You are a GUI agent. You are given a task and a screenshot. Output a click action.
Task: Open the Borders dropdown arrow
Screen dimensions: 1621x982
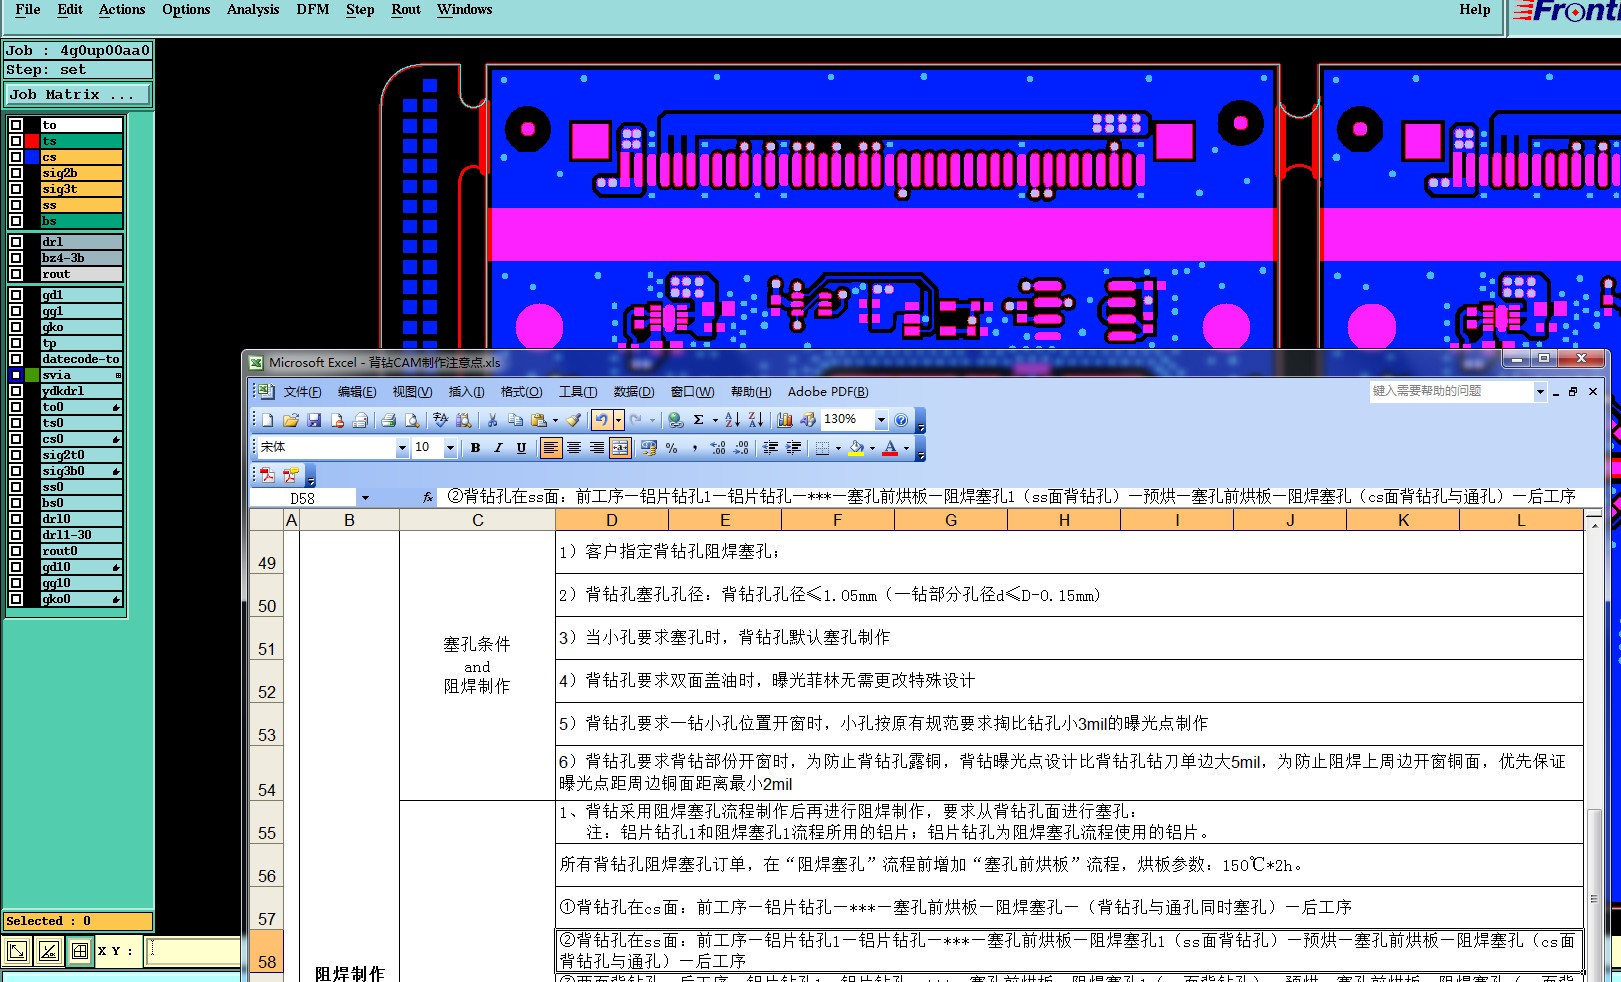point(838,448)
